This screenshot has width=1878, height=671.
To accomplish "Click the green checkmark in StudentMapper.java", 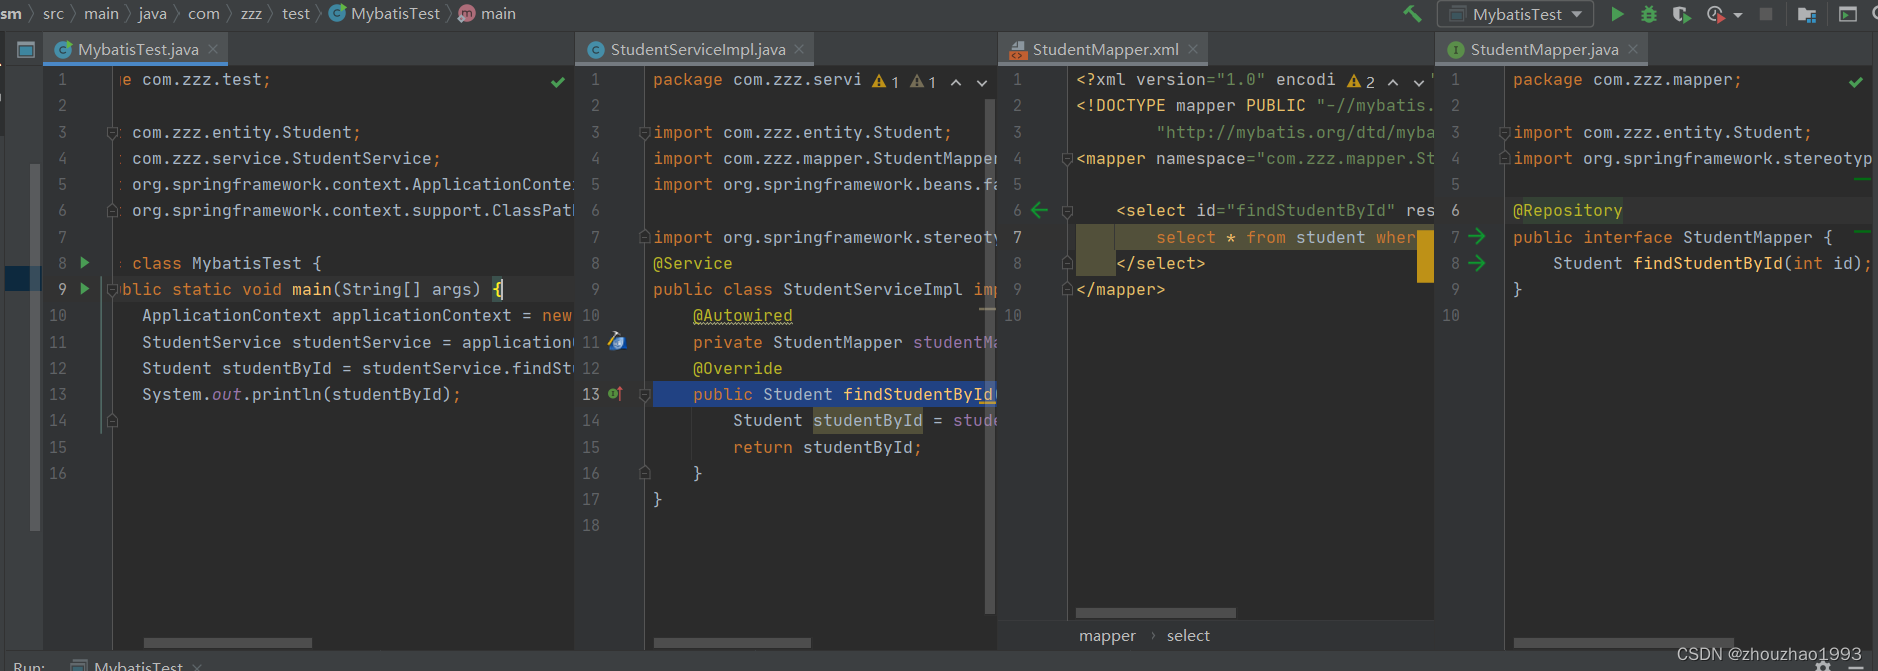I will click(1856, 82).
